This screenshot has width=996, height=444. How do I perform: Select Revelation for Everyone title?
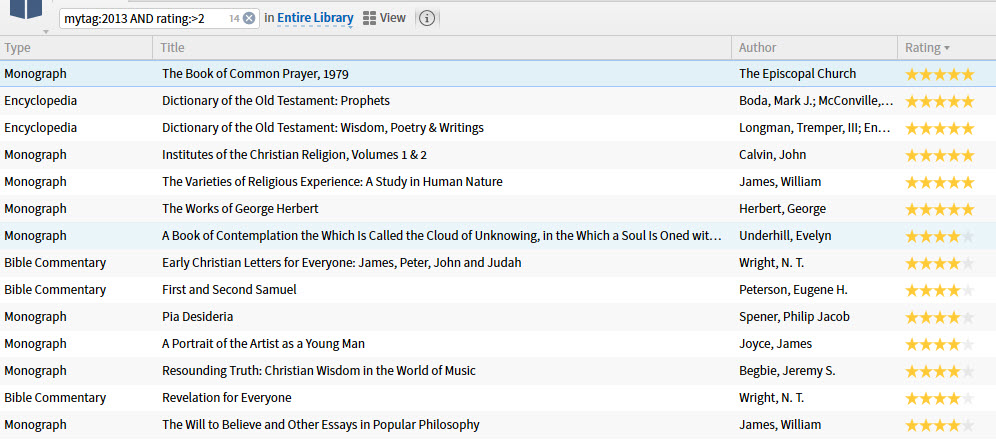coord(227,398)
